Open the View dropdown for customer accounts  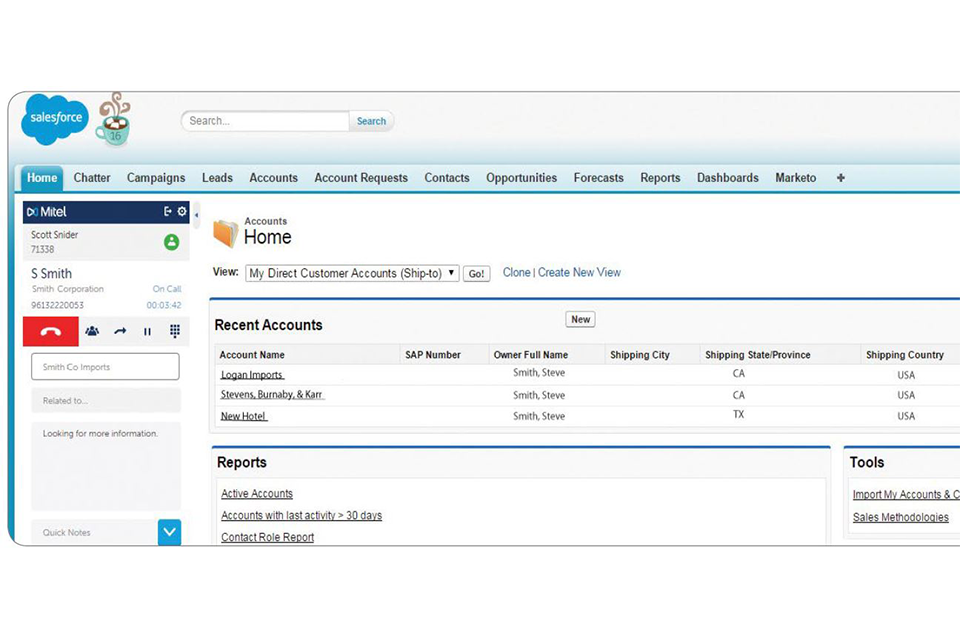point(352,273)
